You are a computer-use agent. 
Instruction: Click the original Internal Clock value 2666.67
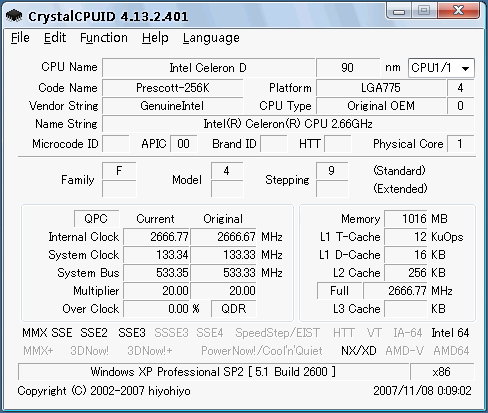tap(223, 237)
